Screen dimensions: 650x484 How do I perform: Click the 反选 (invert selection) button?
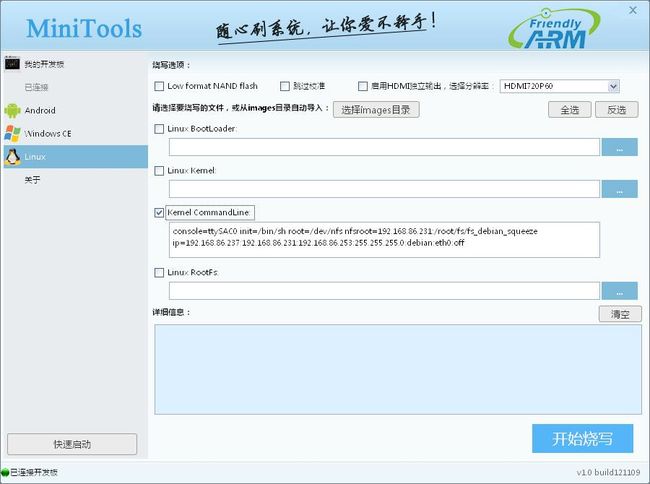616,110
